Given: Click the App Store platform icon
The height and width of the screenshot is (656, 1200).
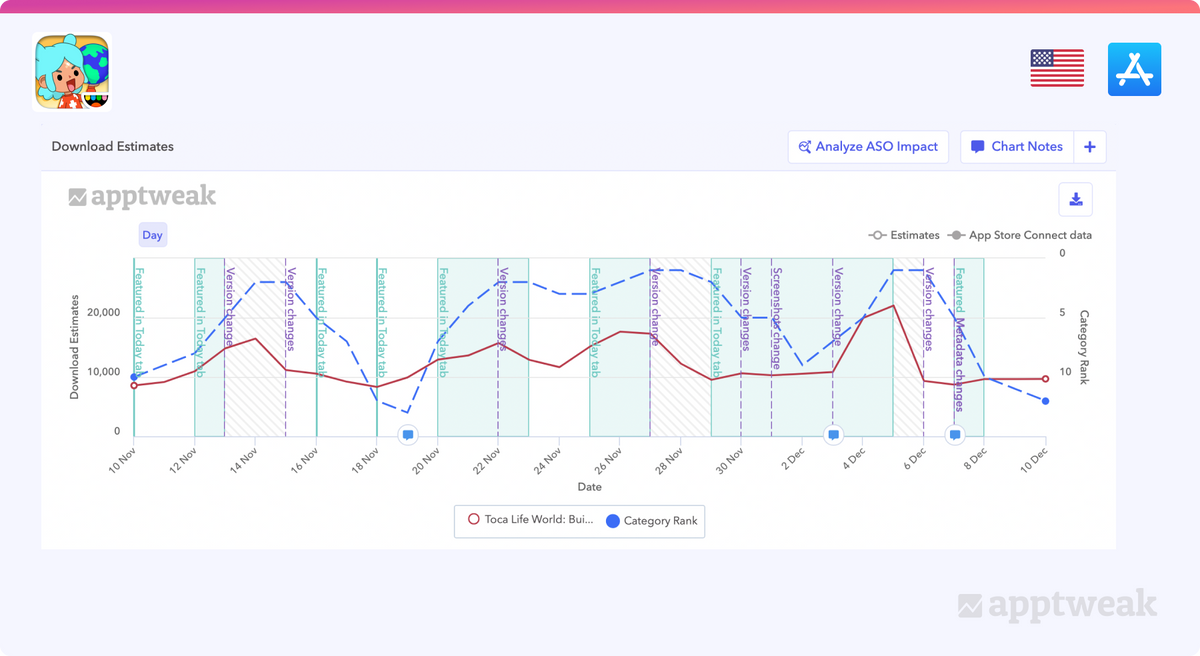Looking at the screenshot, I should coord(1134,69).
